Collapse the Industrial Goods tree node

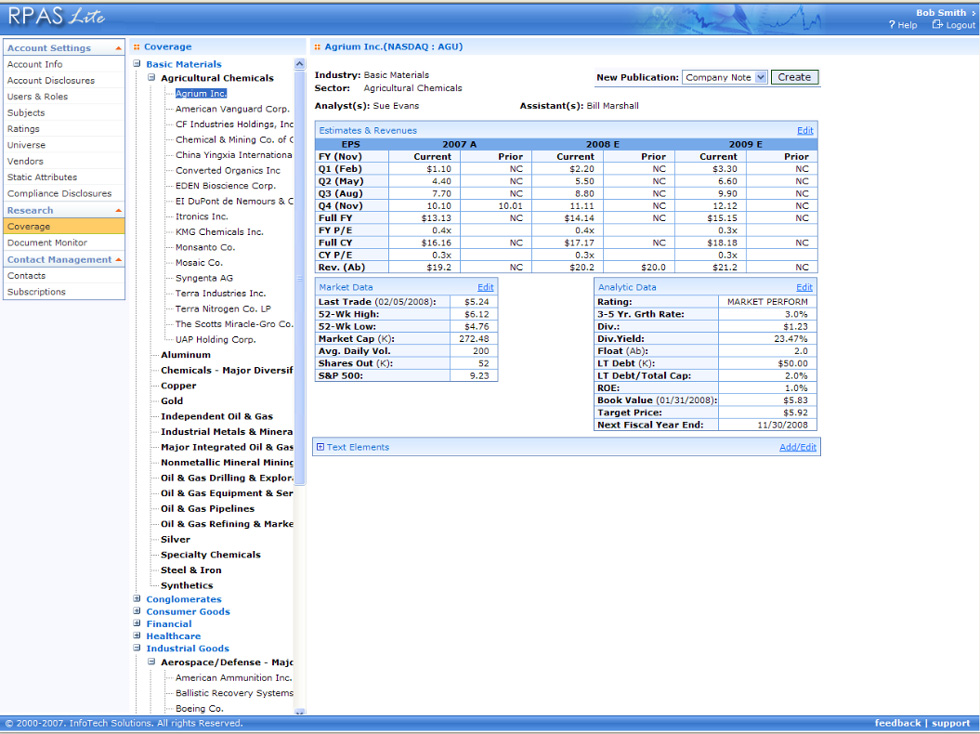pos(137,648)
